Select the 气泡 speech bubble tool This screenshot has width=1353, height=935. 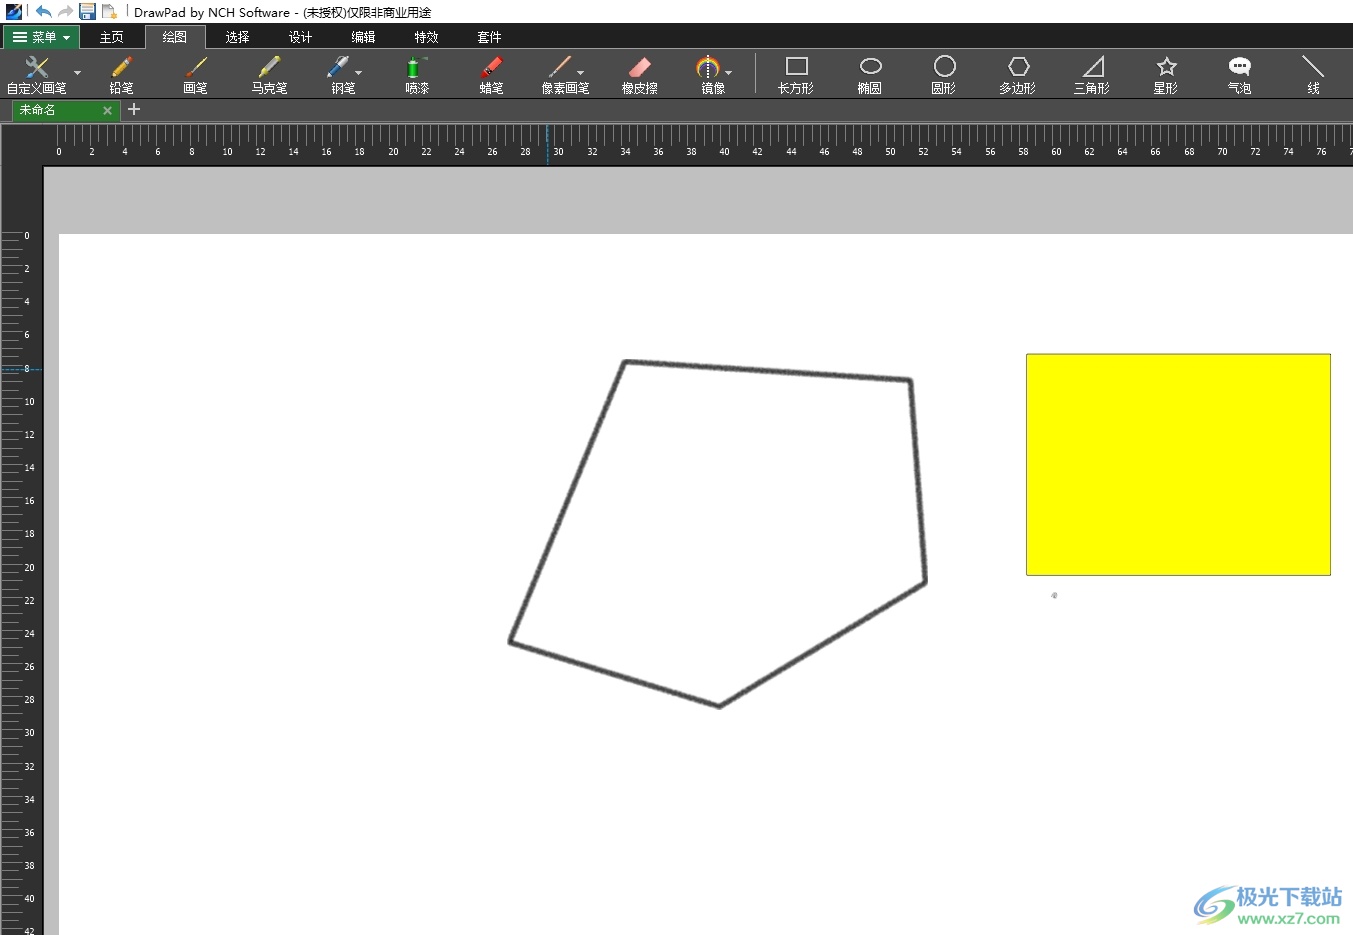(x=1239, y=74)
